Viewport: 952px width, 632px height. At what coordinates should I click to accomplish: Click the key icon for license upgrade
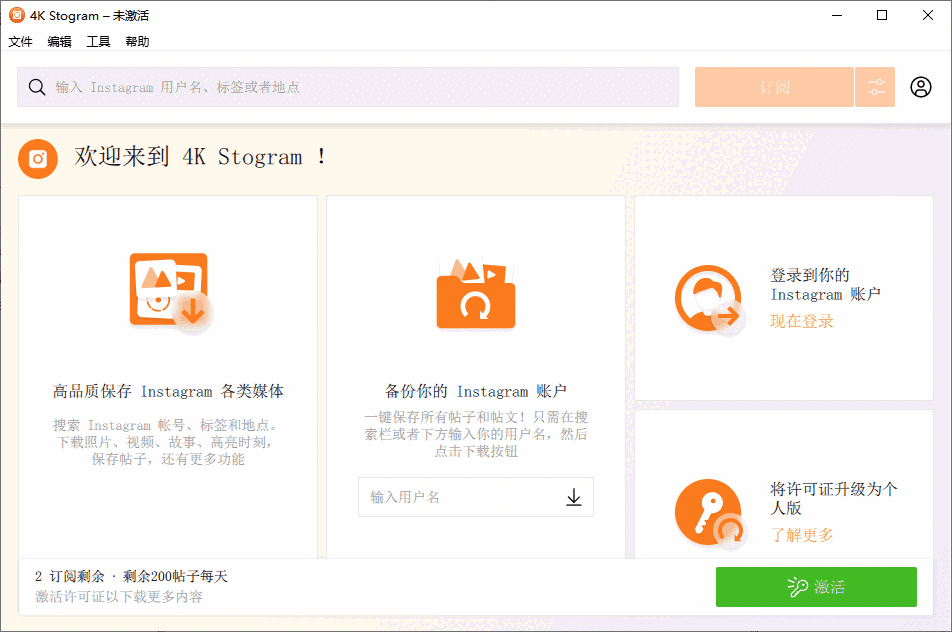pos(709,512)
